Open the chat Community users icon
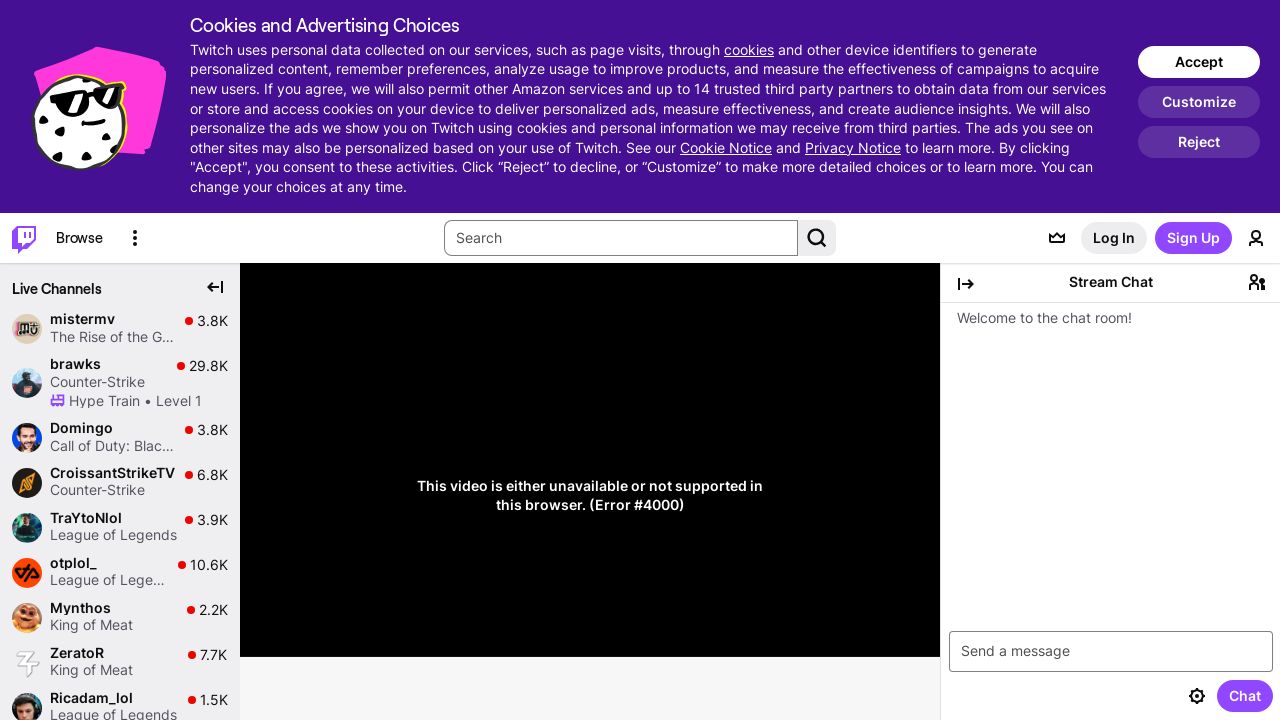Screen dimensions: 1280x720 pos(1257,283)
